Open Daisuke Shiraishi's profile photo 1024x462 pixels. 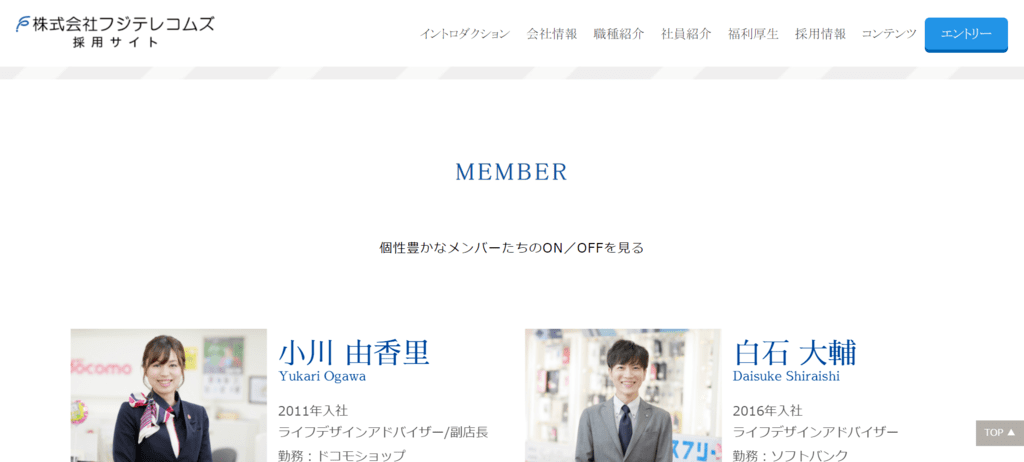tap(623, 395)
